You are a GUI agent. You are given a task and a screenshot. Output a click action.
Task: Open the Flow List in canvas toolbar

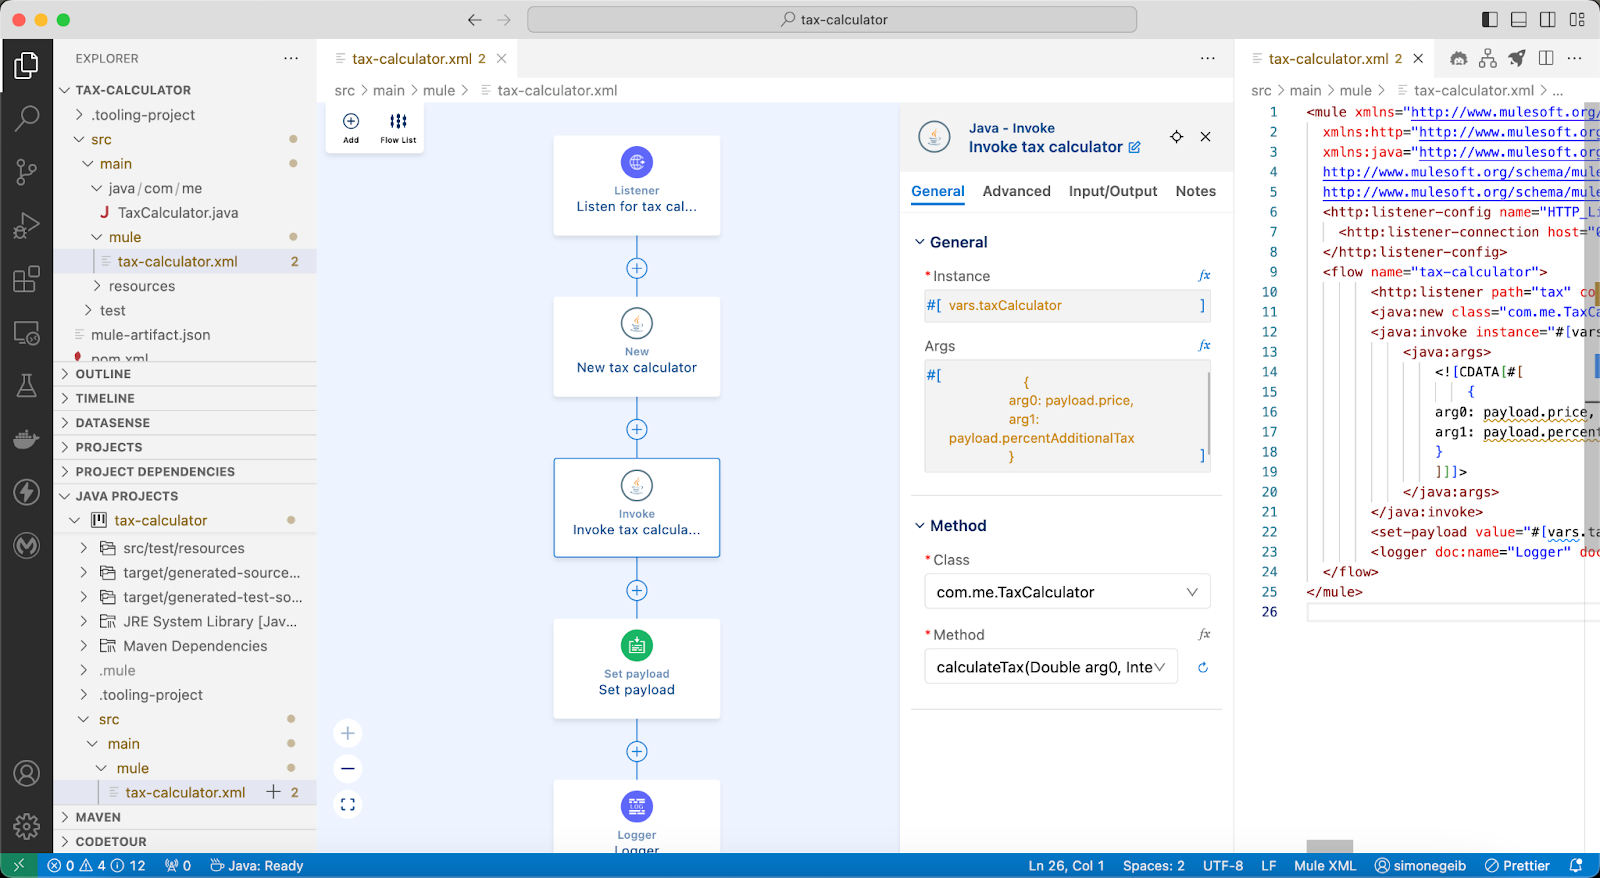(x=398, y=128)
